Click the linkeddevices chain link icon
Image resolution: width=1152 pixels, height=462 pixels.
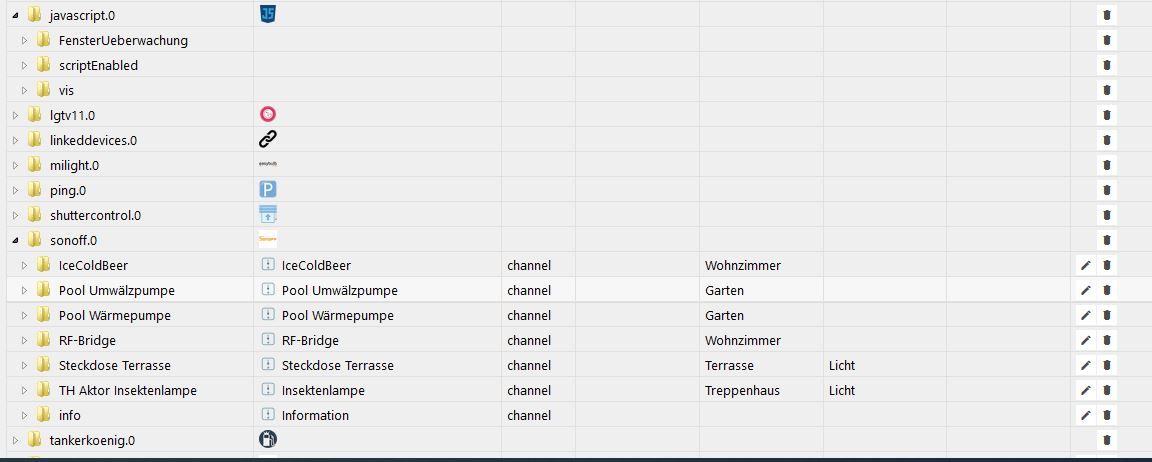coord(267,140)
